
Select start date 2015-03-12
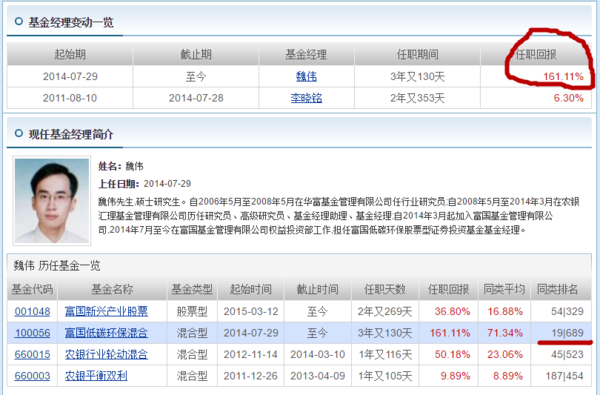[x=251, y=311]
